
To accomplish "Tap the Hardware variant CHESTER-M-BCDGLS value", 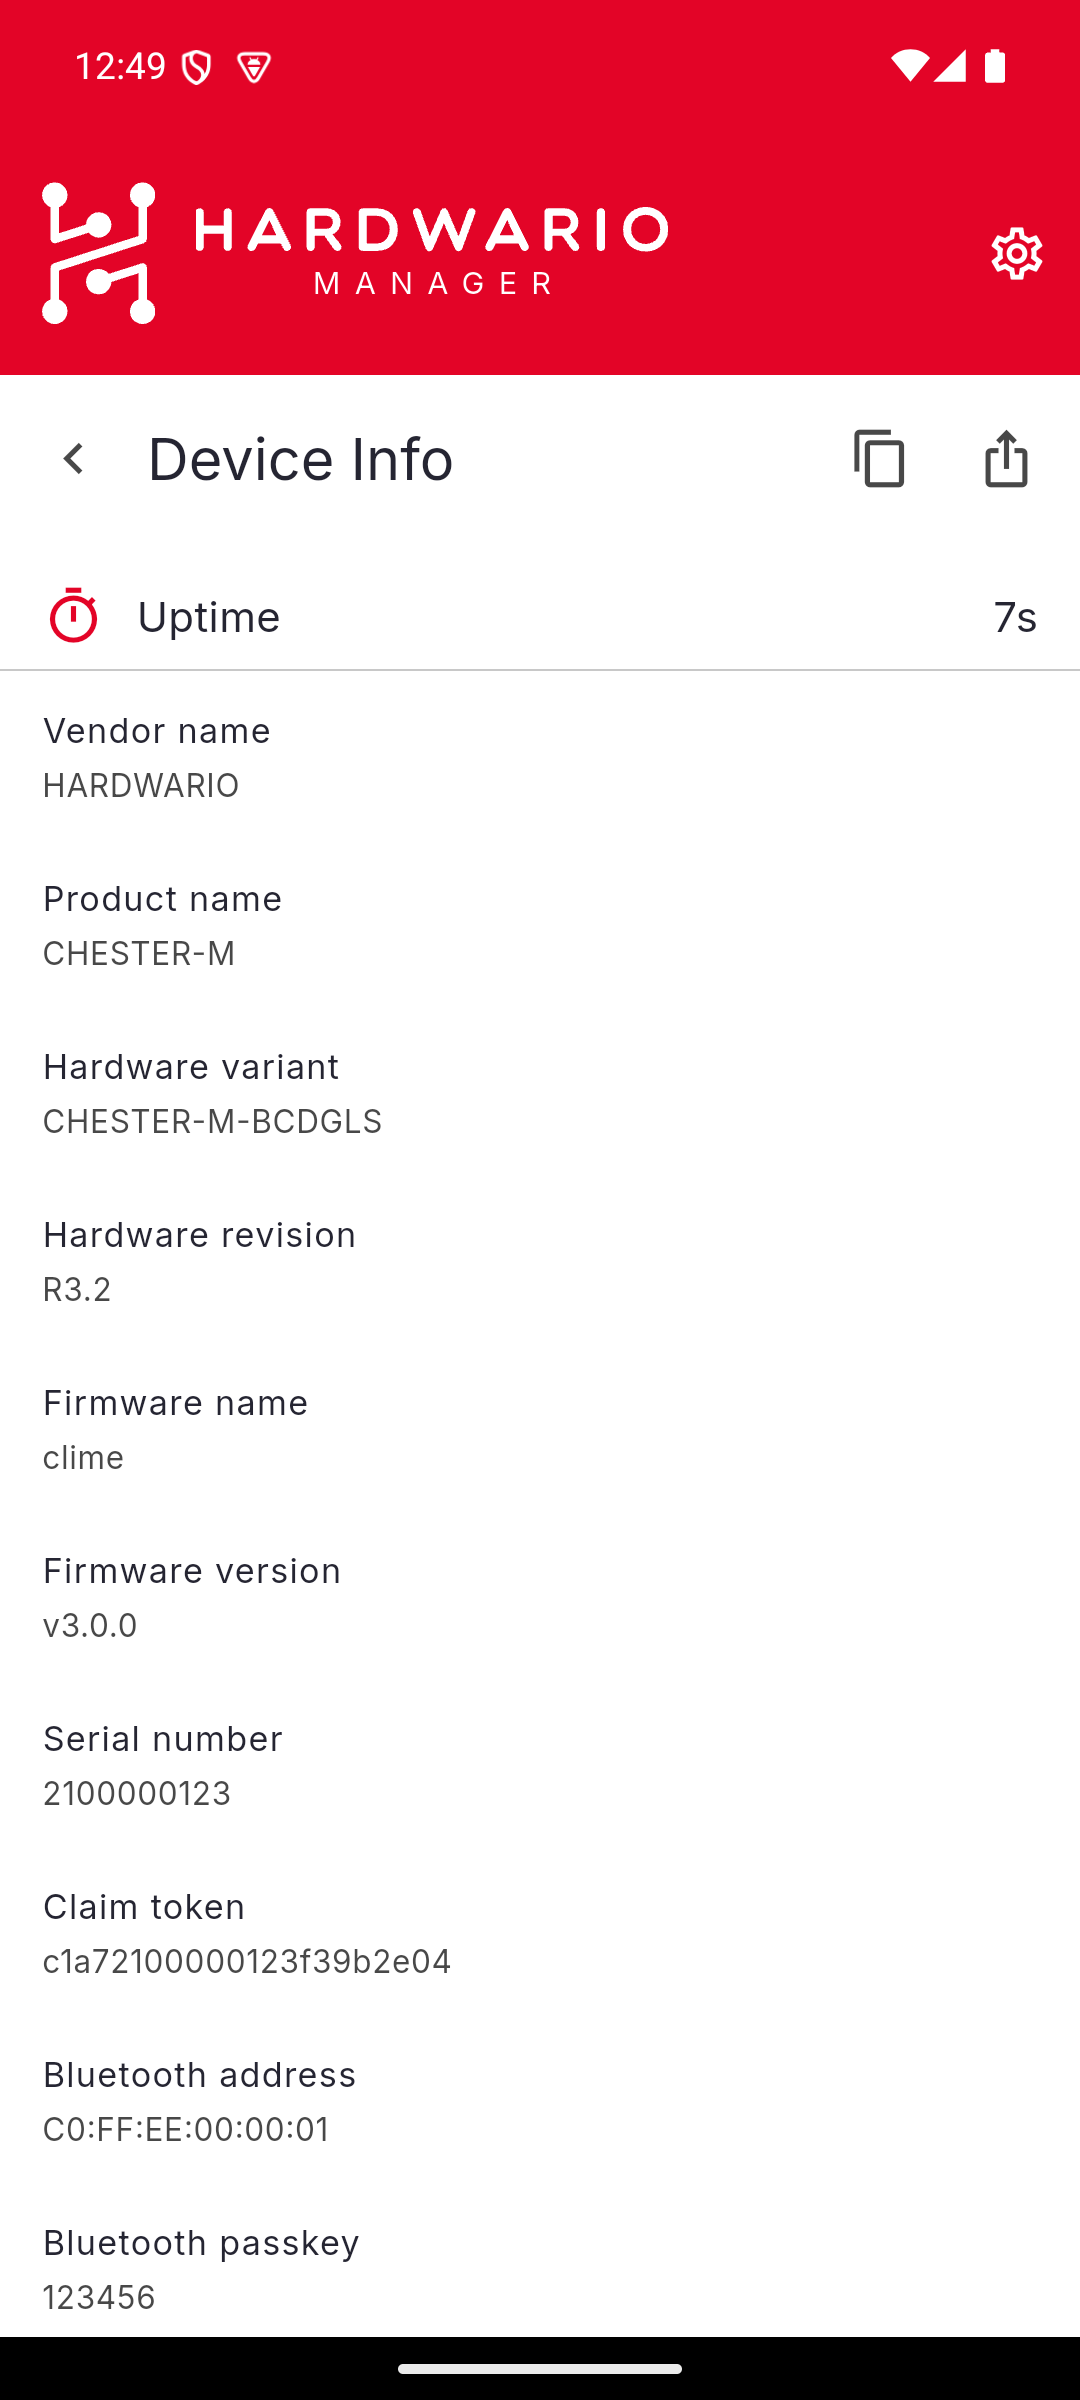I will click(x=212, y=1121).
